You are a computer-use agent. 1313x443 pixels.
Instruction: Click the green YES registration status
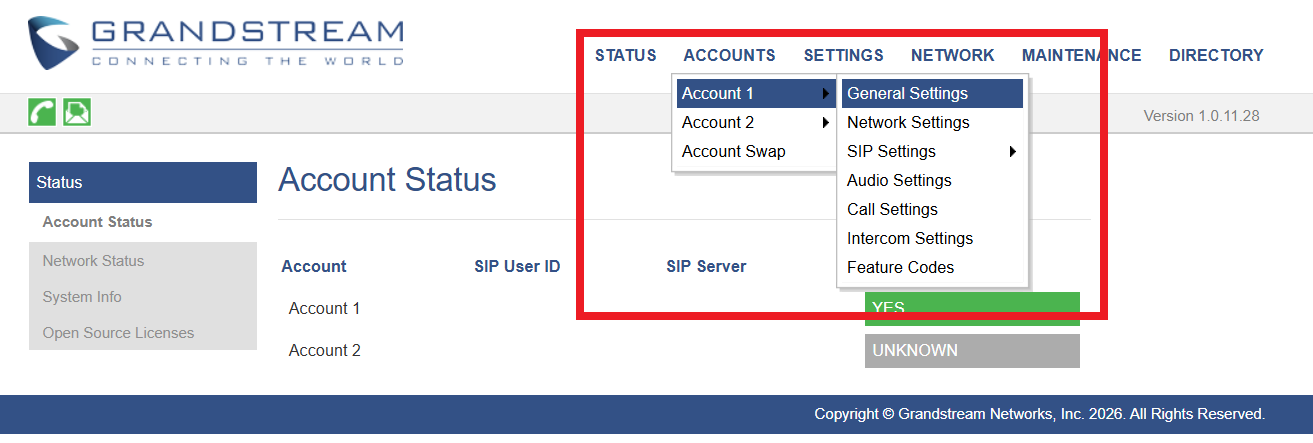pyautogui.click(x=972, y=309)
